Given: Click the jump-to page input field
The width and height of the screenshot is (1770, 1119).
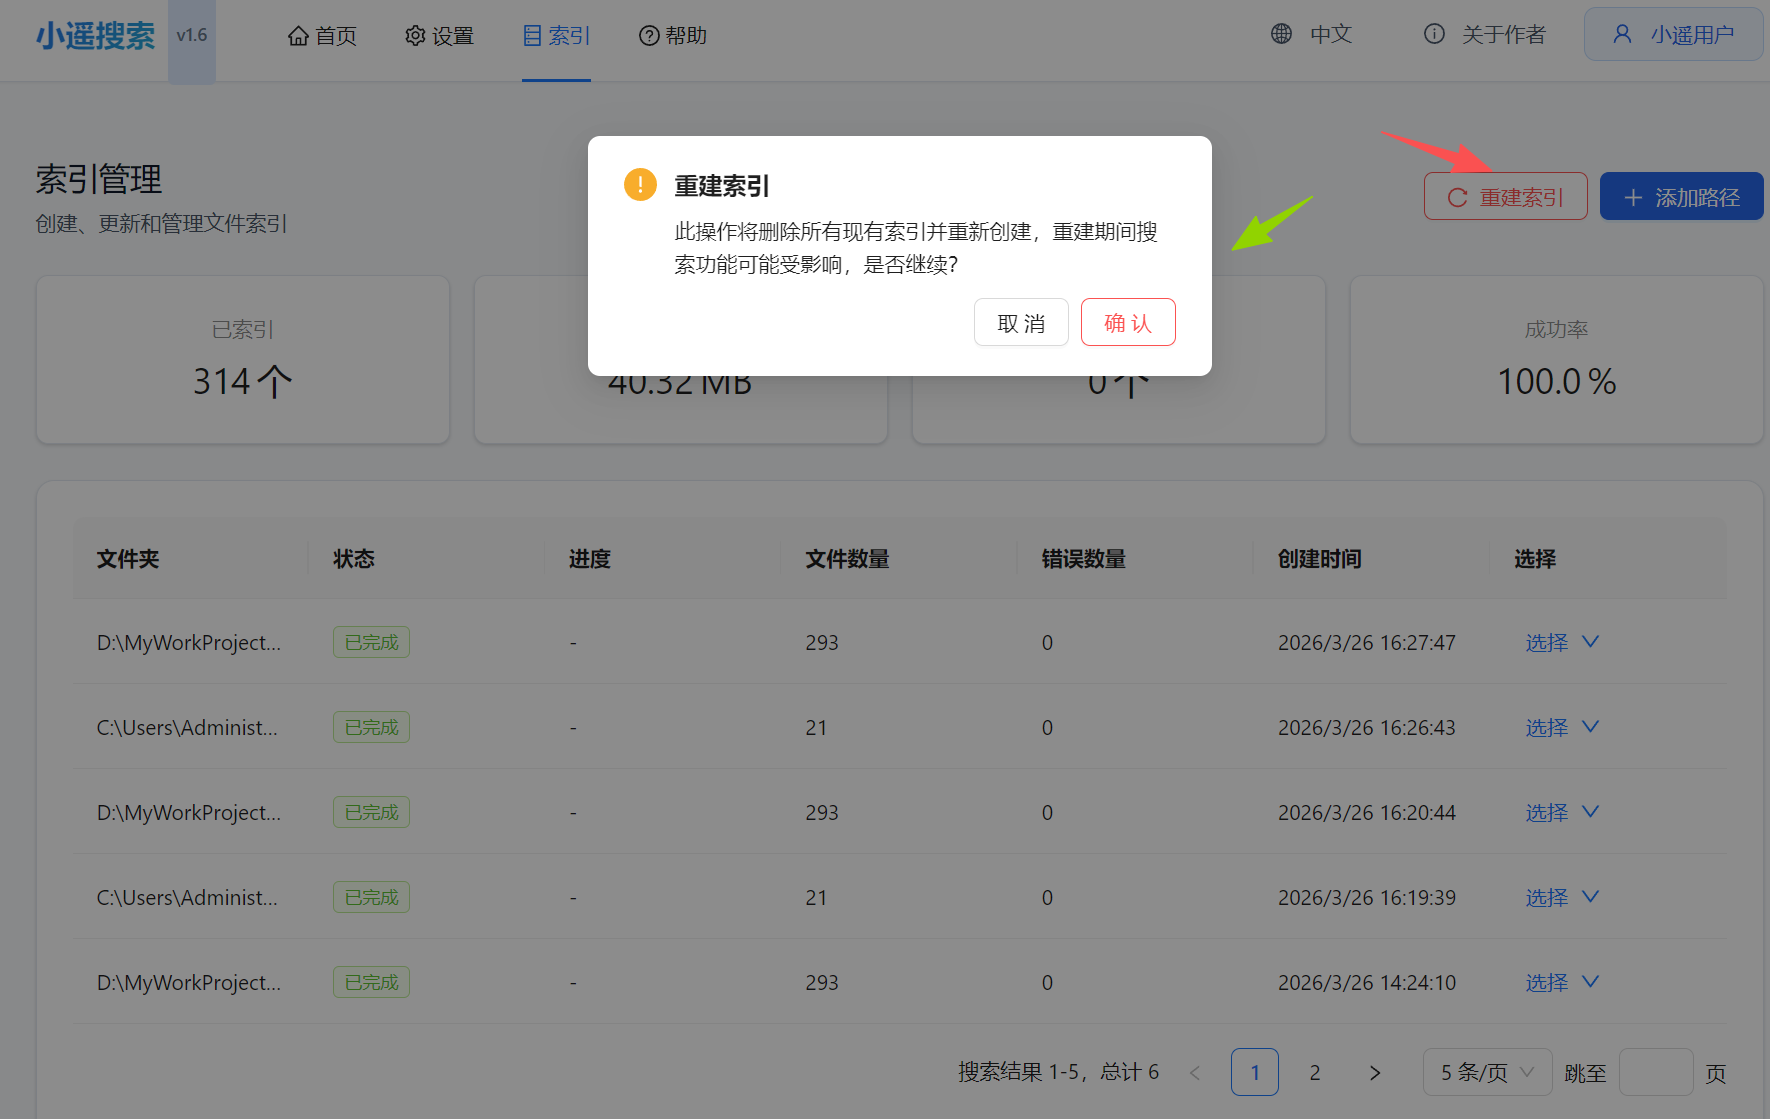Looking at the screenshot, I should 1655,1073.
